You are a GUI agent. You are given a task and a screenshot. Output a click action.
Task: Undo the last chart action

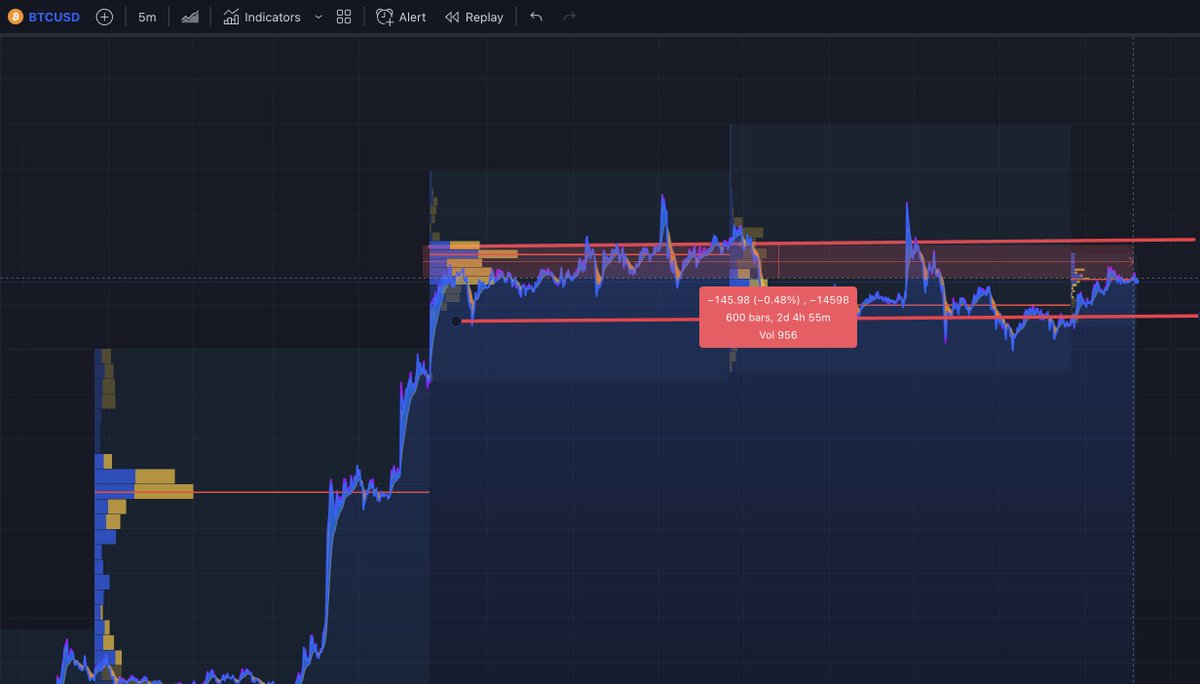(x=536, y=16)
